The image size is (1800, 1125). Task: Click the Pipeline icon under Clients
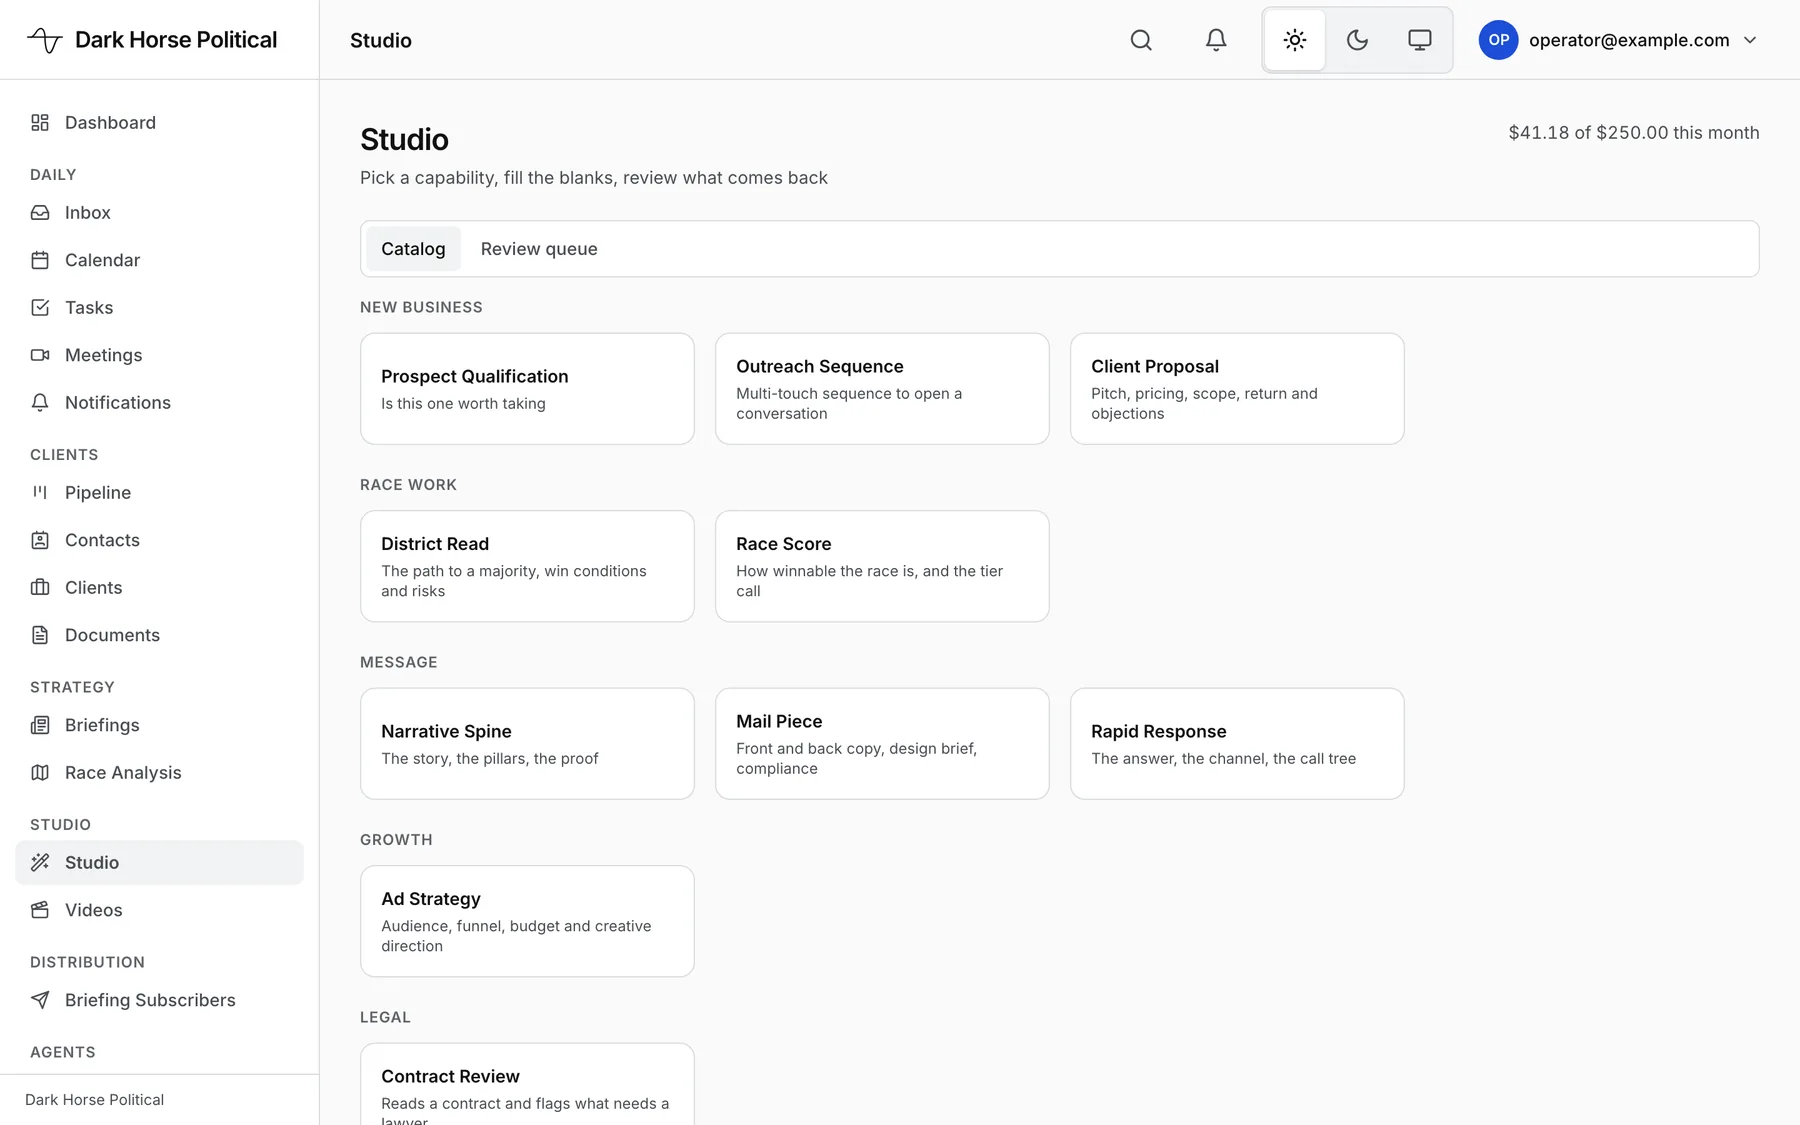[x=40, y=492]
